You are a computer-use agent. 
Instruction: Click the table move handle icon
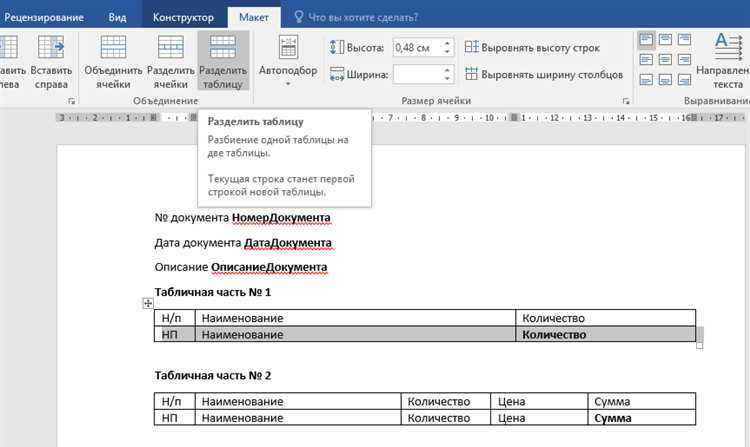[148, 303]
